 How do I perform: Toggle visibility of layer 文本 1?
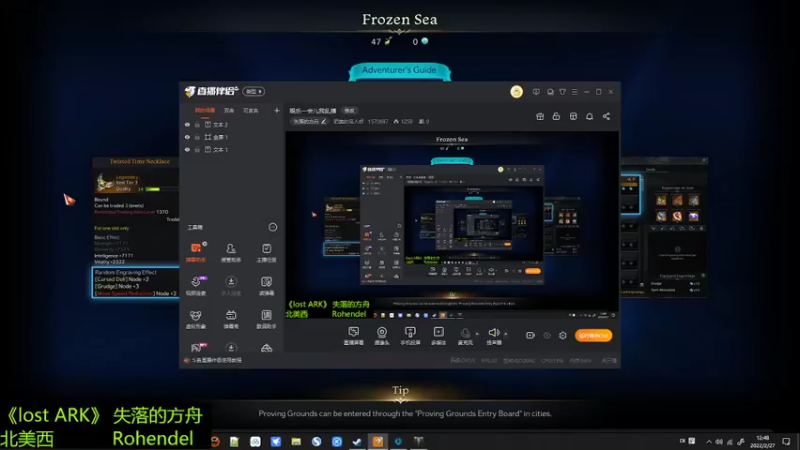[x=187, y=149]
